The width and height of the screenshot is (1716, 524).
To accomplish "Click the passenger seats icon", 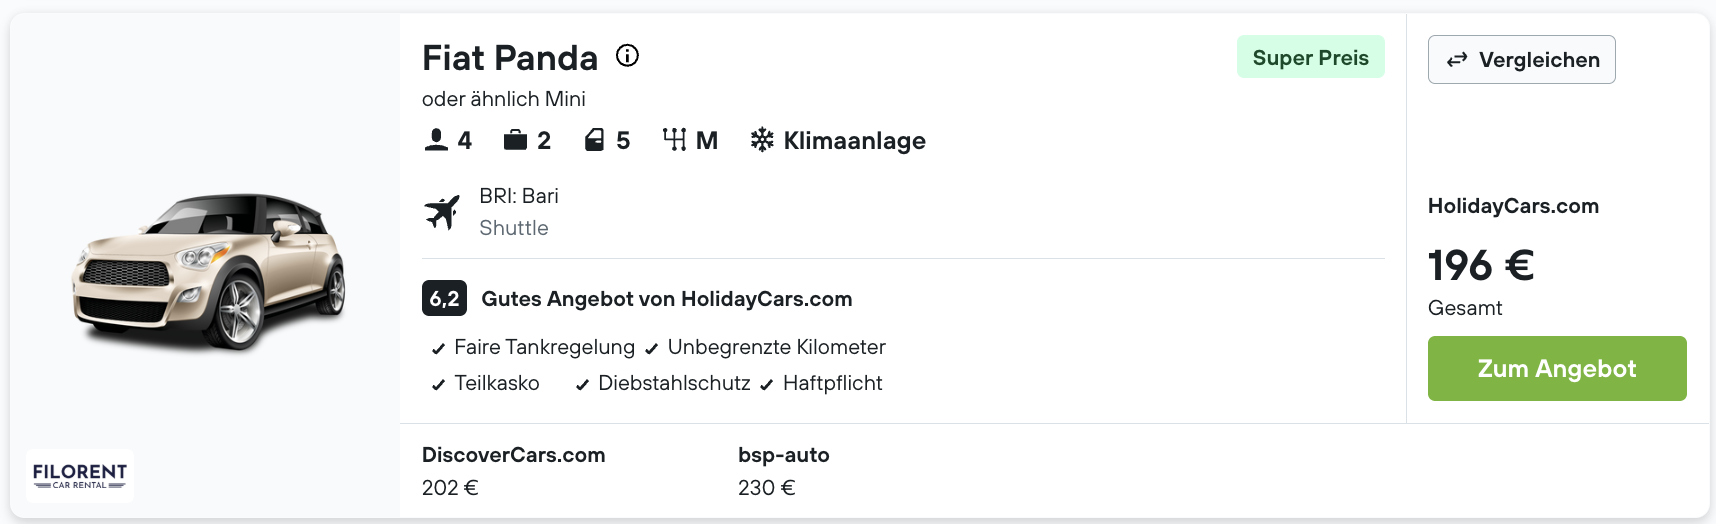I will pos(436,140).
